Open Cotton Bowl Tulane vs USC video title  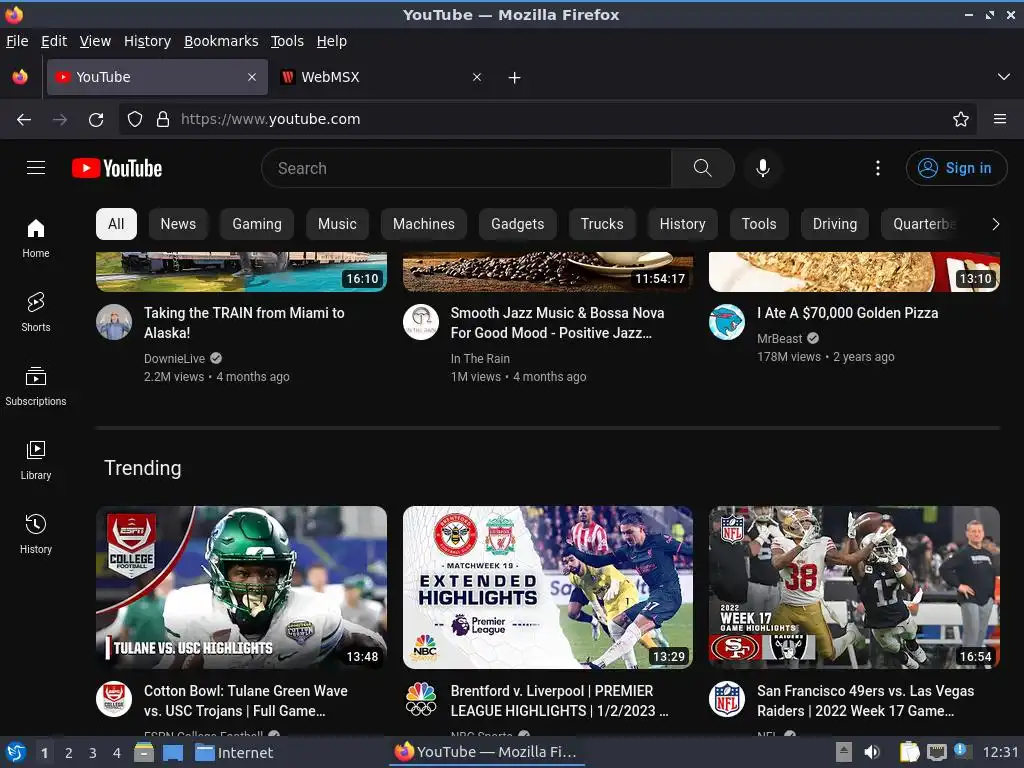pyautogui.click(x=246, y=701)
